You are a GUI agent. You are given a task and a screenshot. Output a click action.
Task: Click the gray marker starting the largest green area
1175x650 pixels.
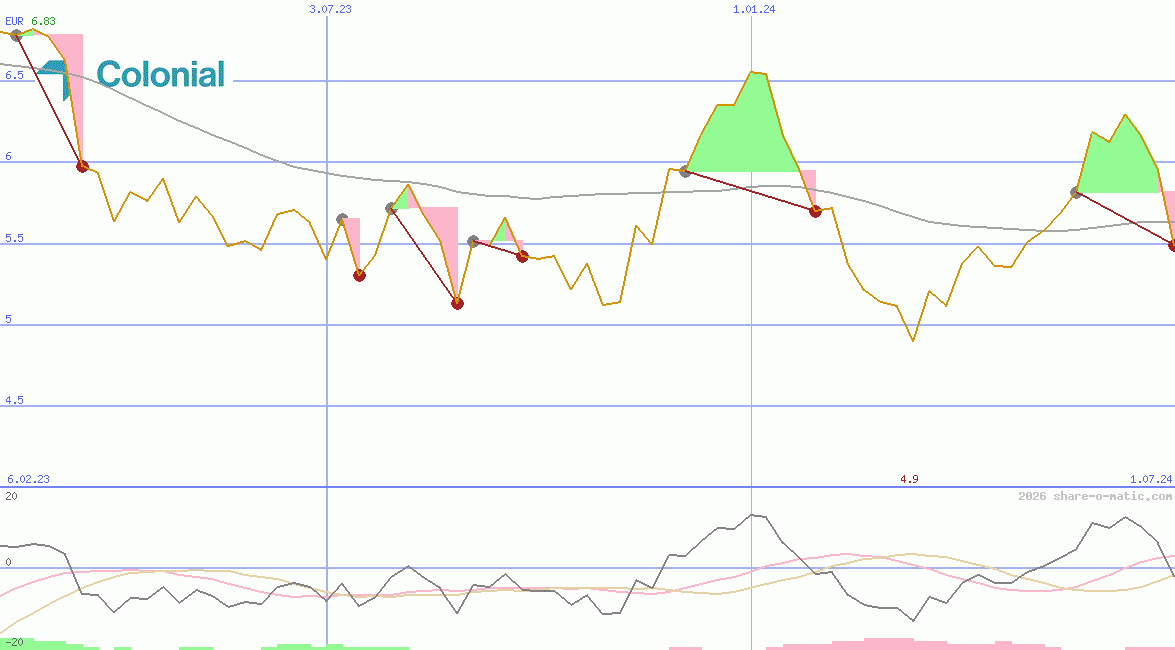pyautogui.click(x=685, y=171)
